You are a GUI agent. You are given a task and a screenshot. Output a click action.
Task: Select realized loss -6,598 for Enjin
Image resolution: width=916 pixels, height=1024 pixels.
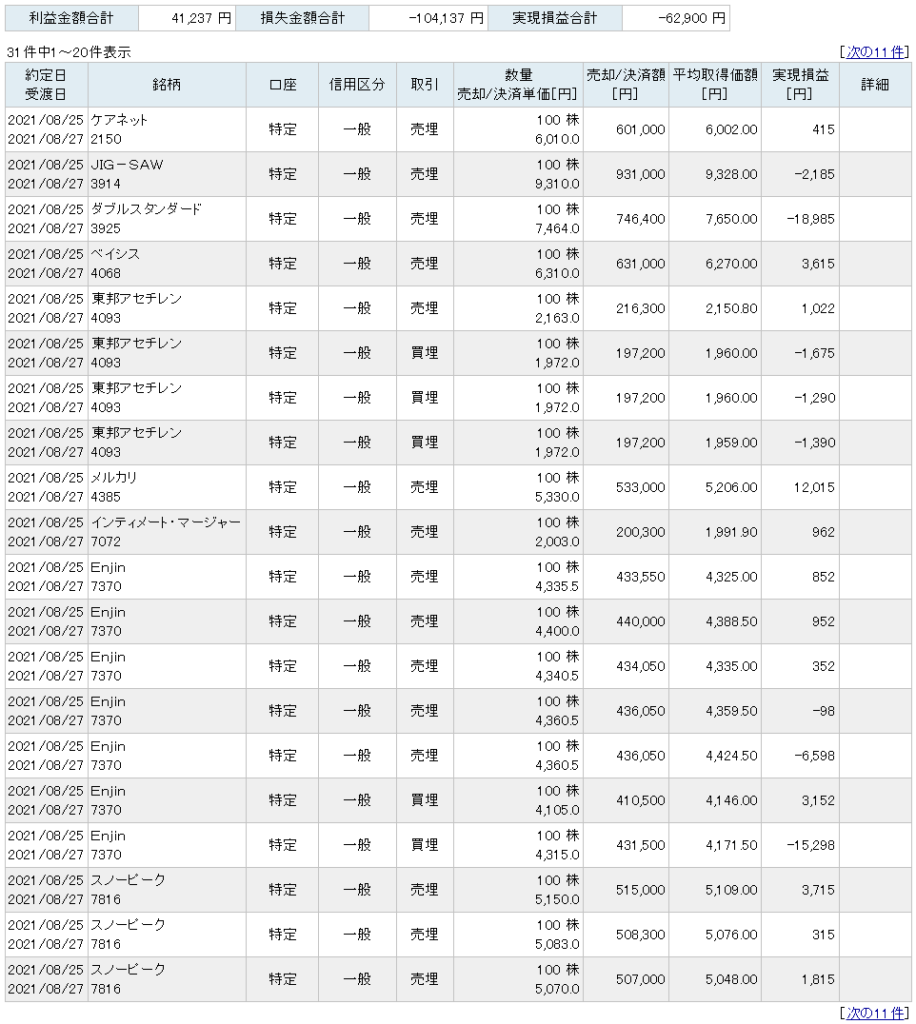click(814, 756)
